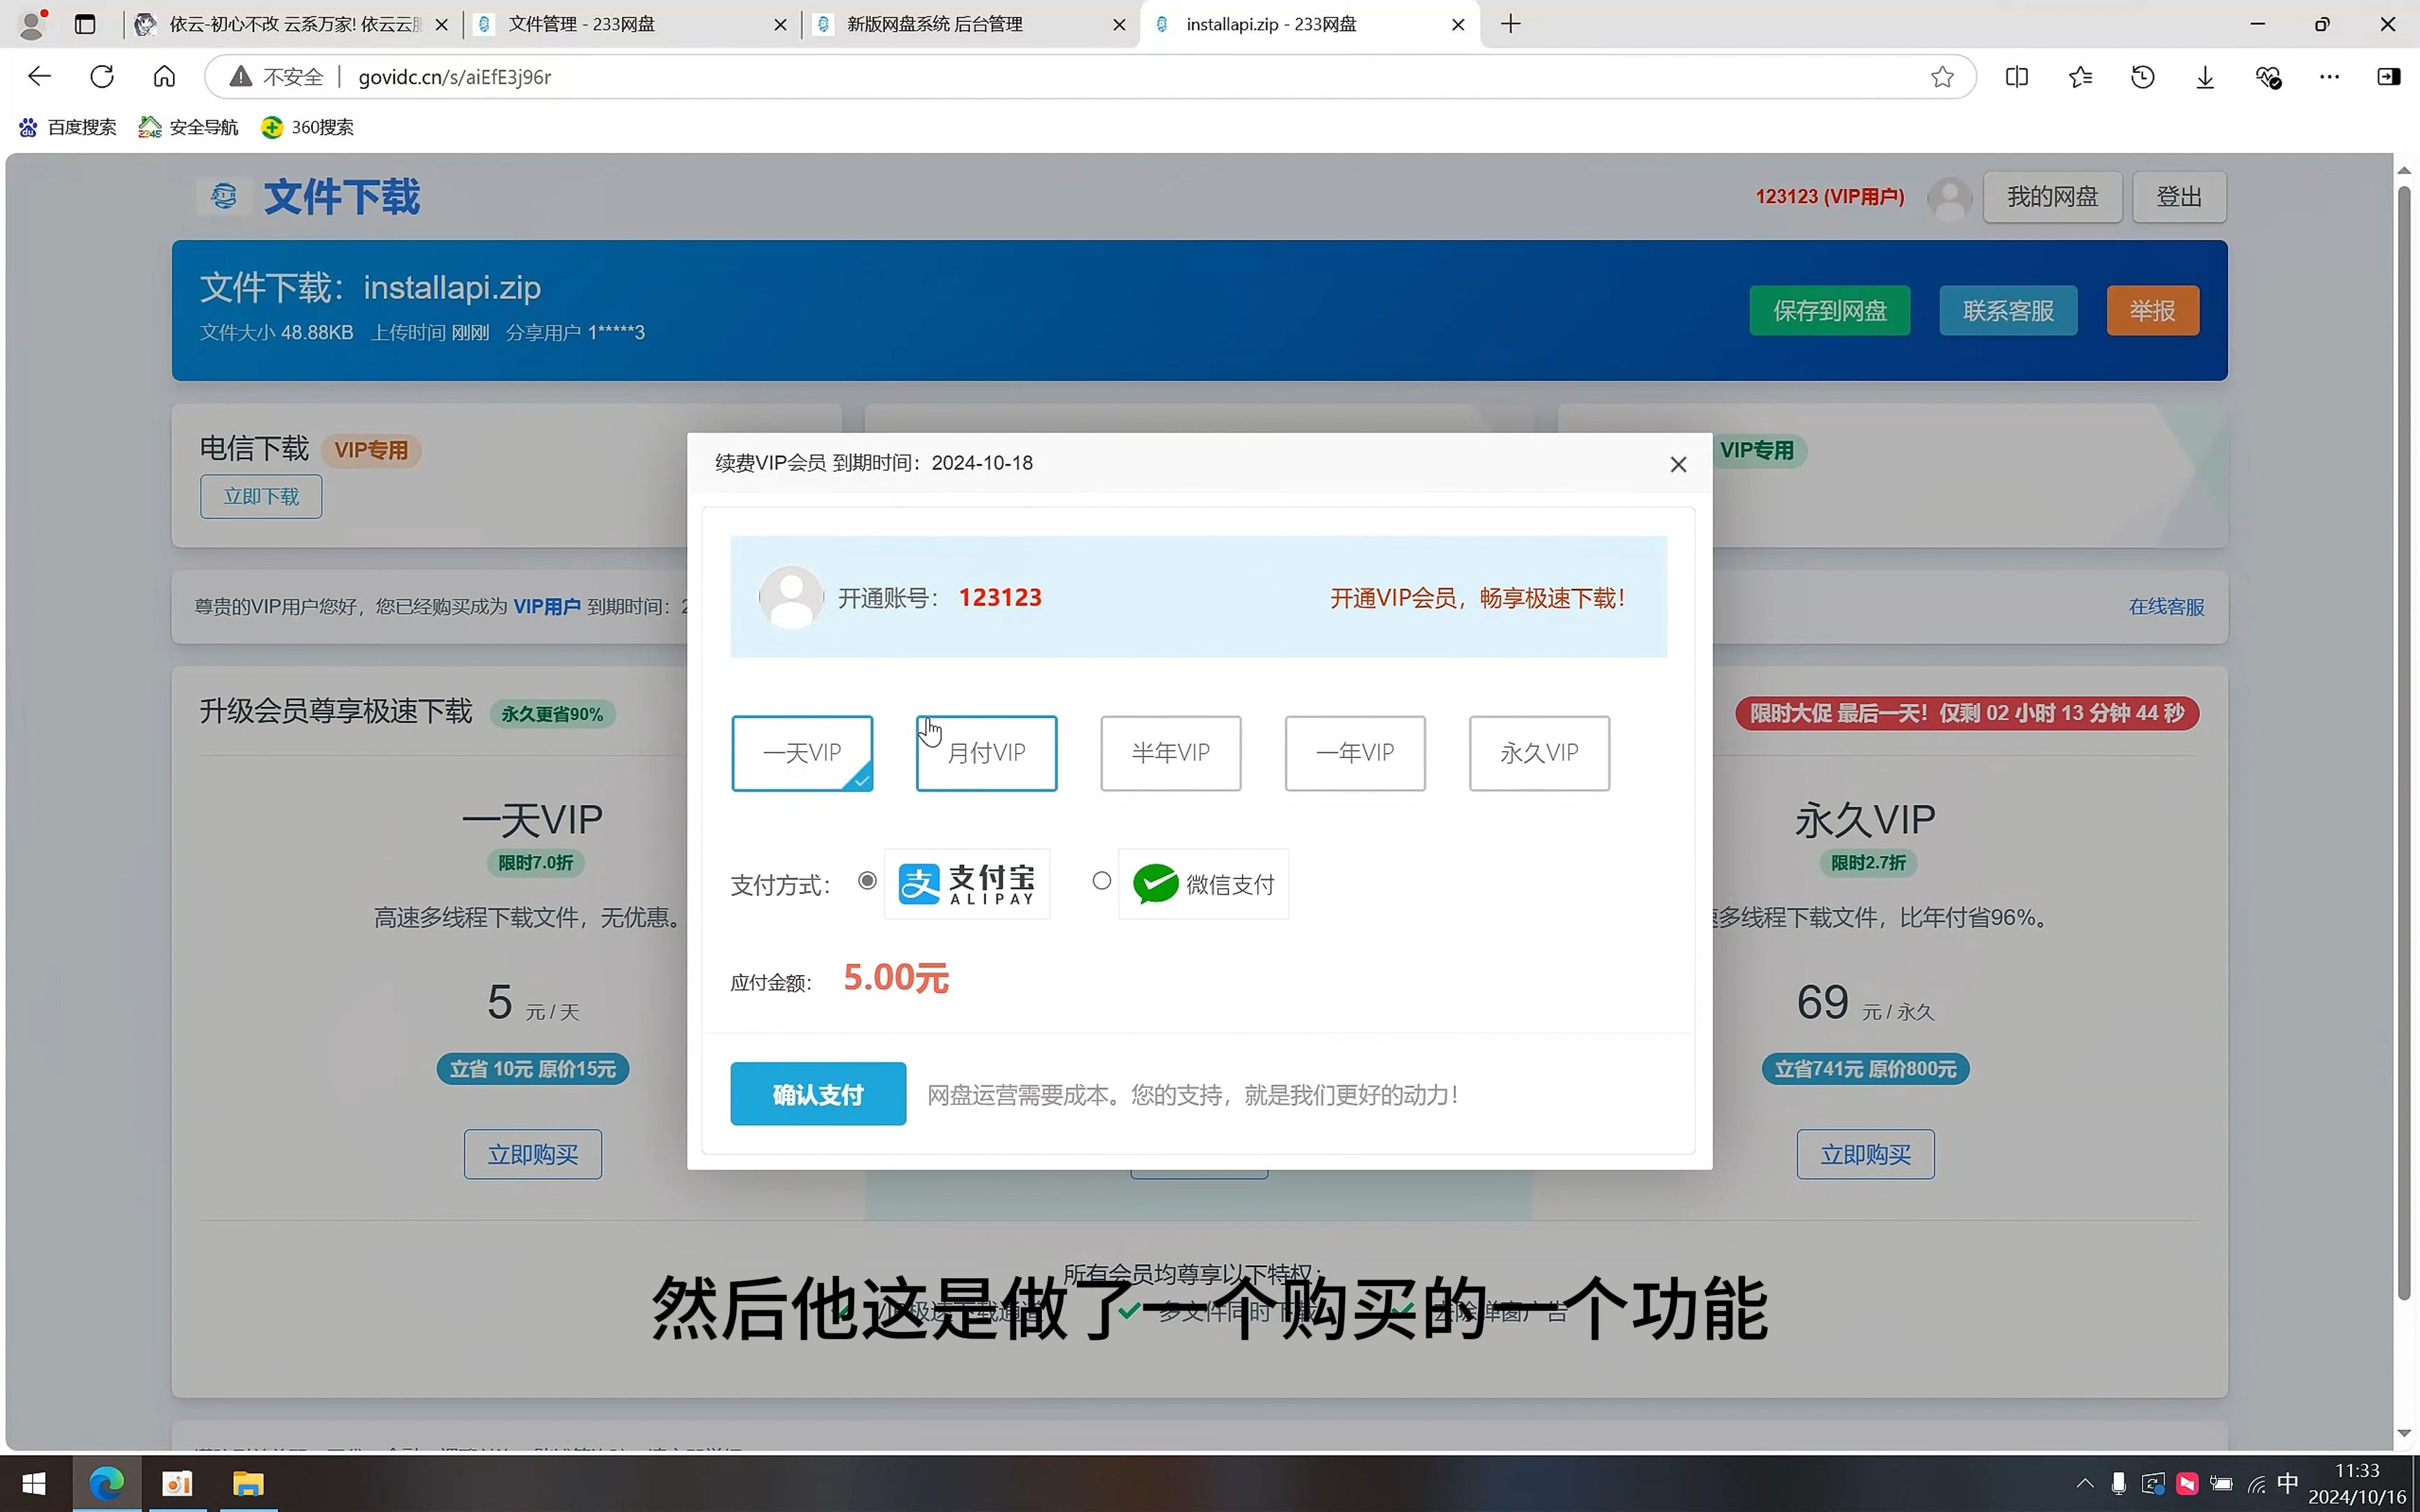2420x1512 pixels.
Task: Click the page vertical scrollbar
Action: click(2404, 742)
